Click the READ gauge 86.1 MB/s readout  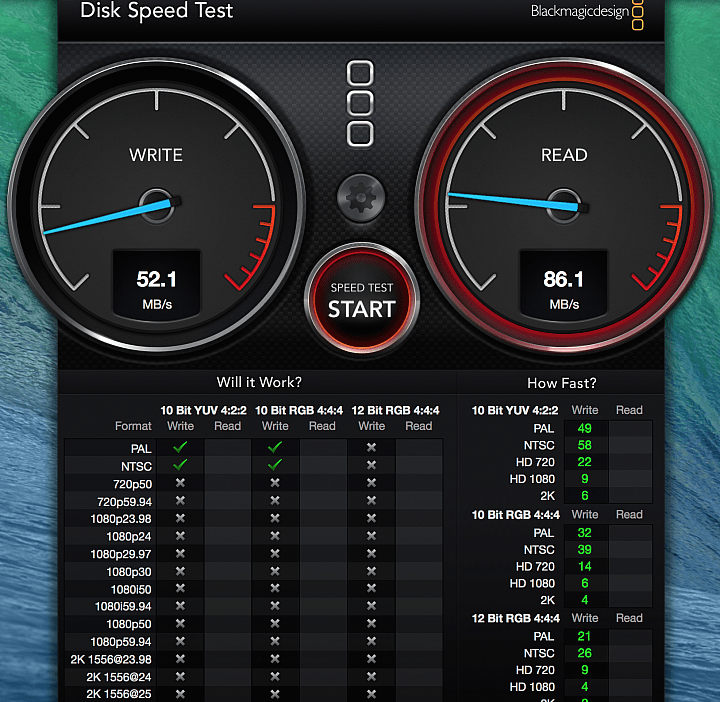coord(563,284)
